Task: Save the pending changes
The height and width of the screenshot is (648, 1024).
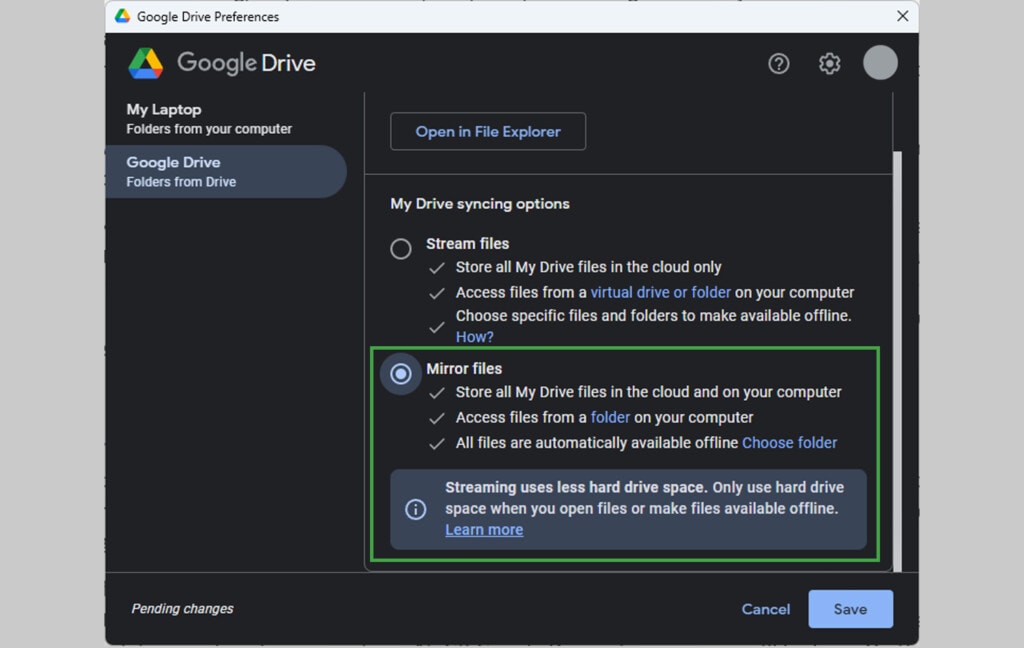Action: pyautogui.click(x=850, y=609)
